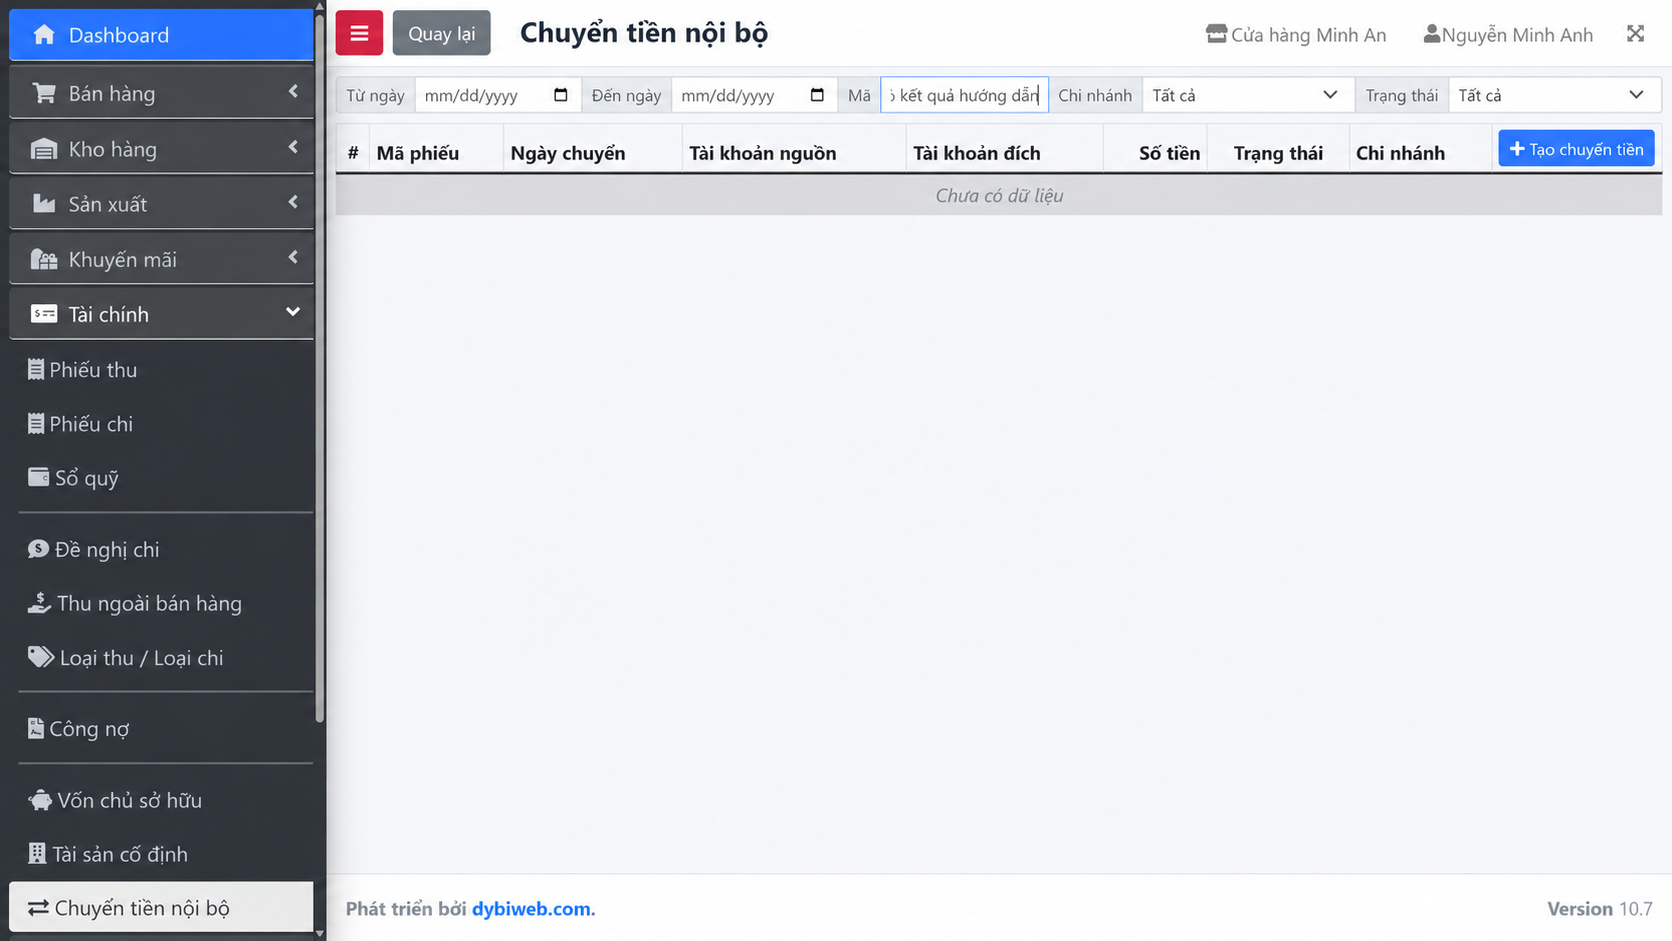
Task: Click the Dashboard home icon
Action: click(44, 35)
